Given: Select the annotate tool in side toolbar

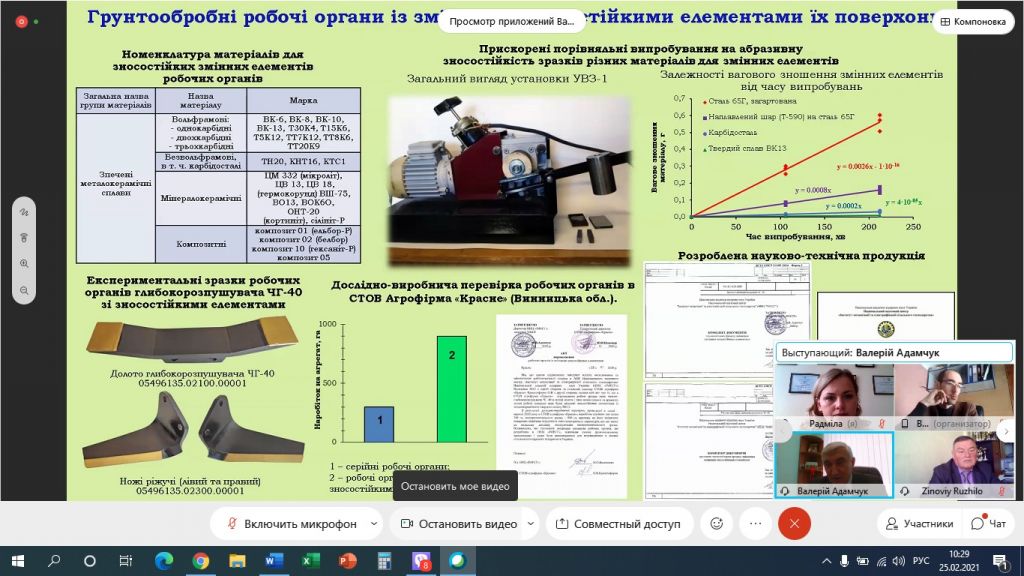Looking at the screenshot, I should (x=24, y=212).
